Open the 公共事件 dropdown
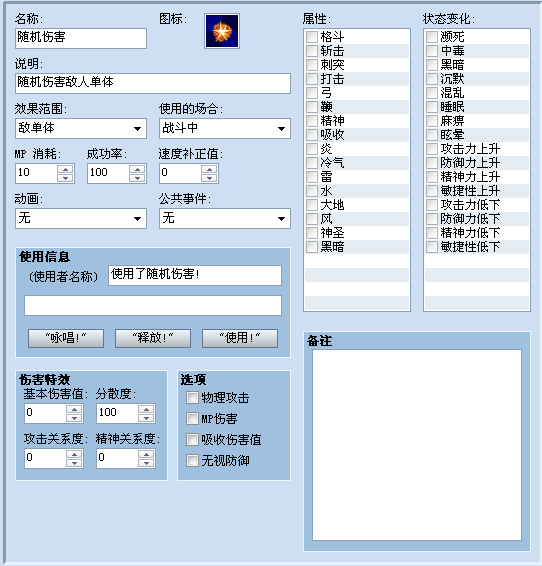Viewport: 542px width, 566px height. click(225, 218)
